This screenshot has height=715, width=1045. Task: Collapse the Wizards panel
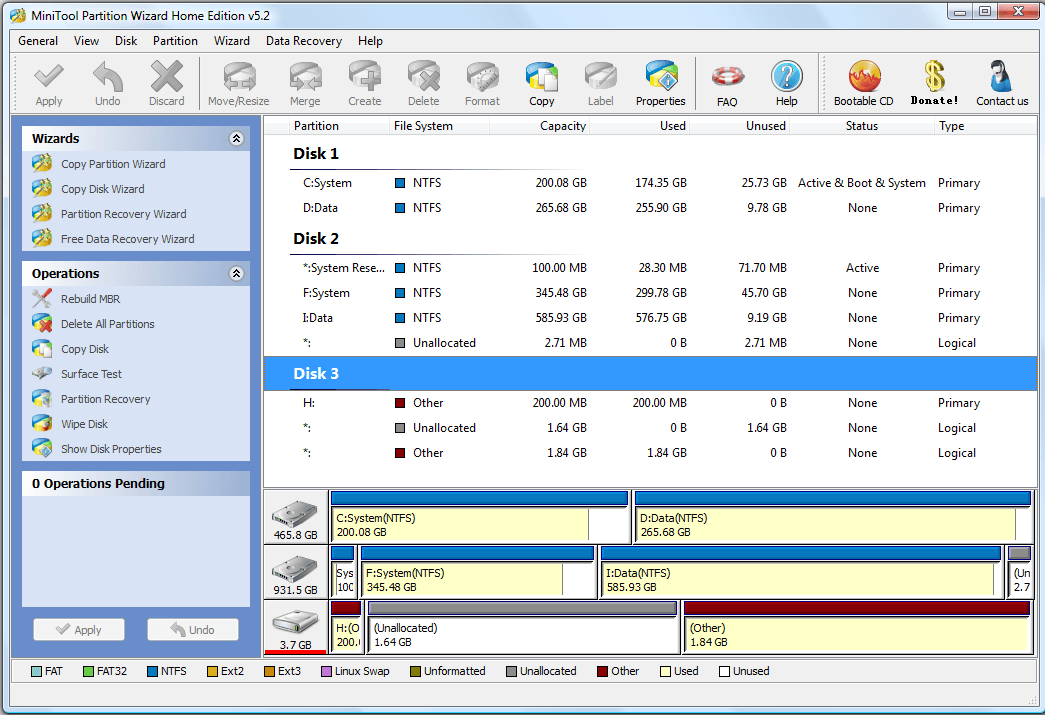[236, 139]
